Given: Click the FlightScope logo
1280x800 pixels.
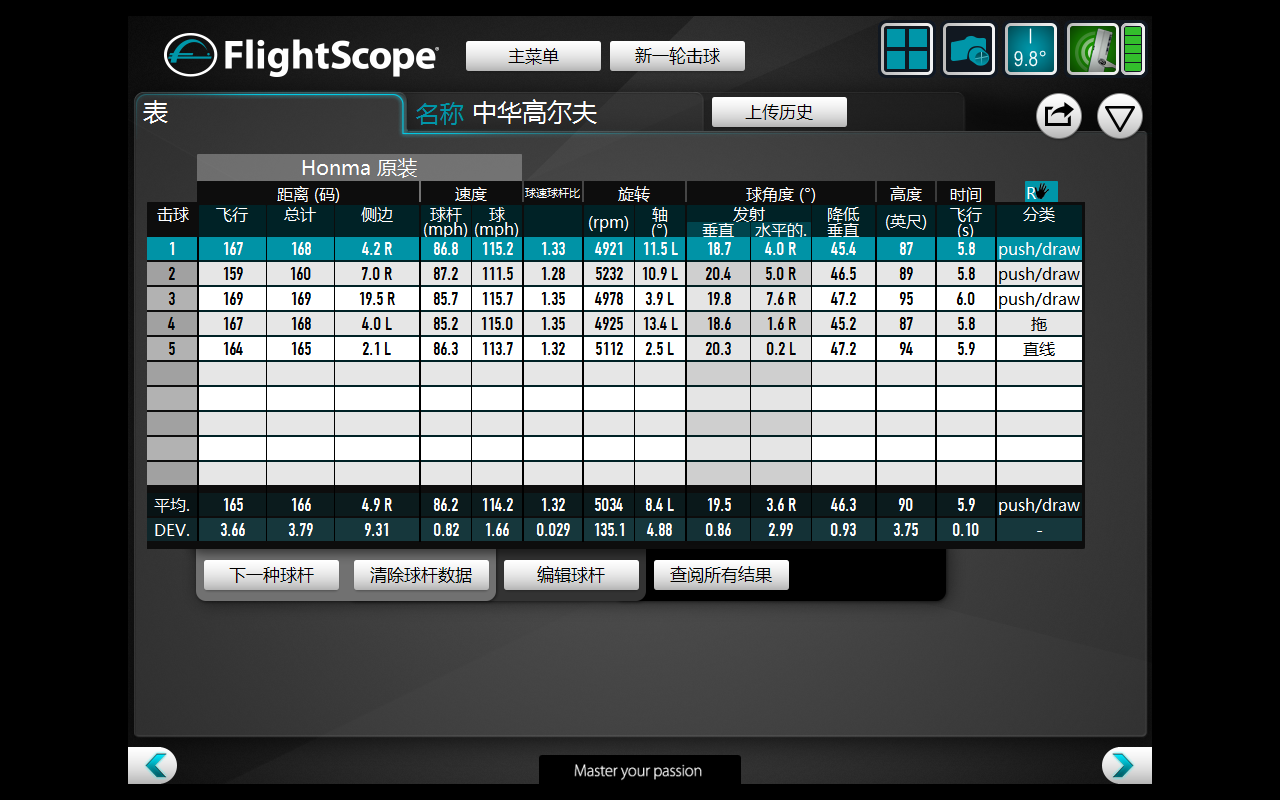Looking at the screenshot, I should click(301, 55).
